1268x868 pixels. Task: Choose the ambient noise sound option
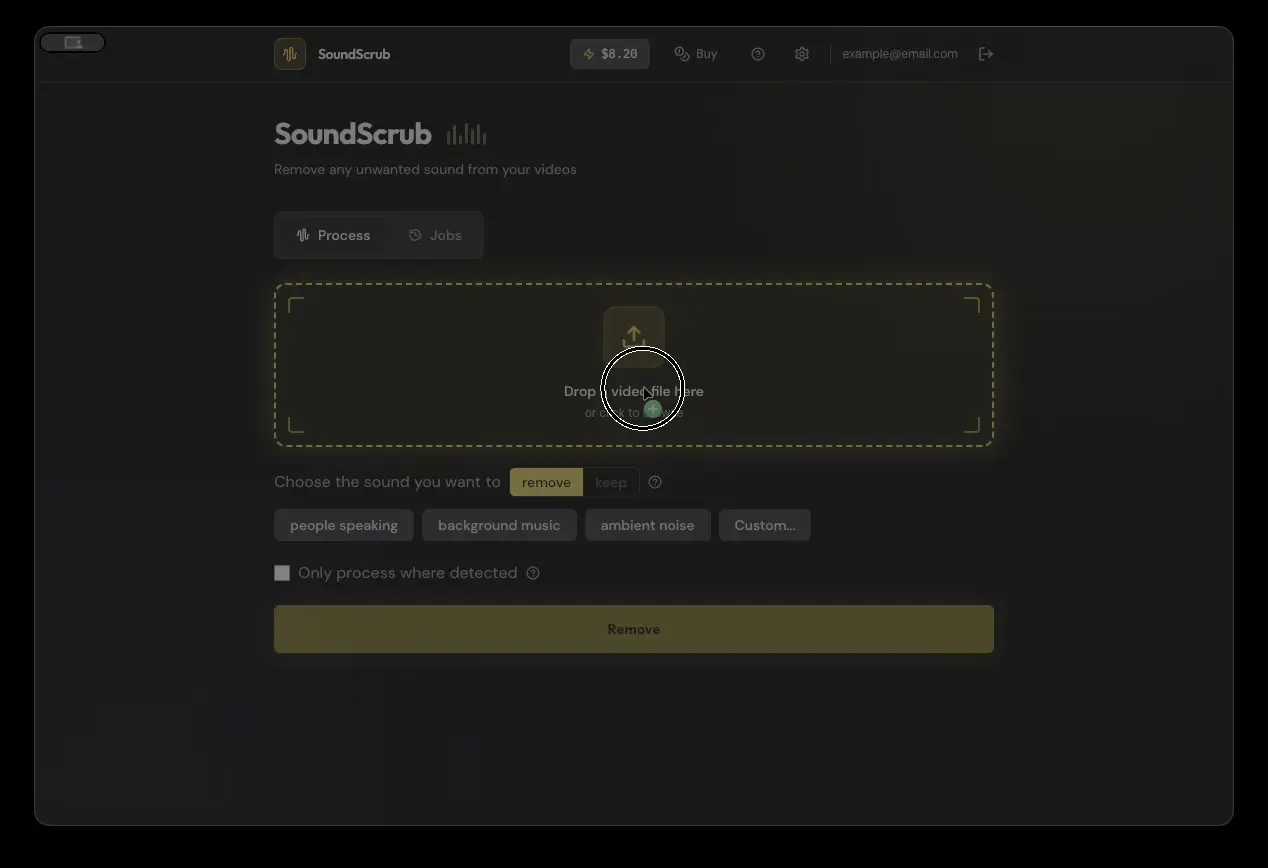click(648, 525)
